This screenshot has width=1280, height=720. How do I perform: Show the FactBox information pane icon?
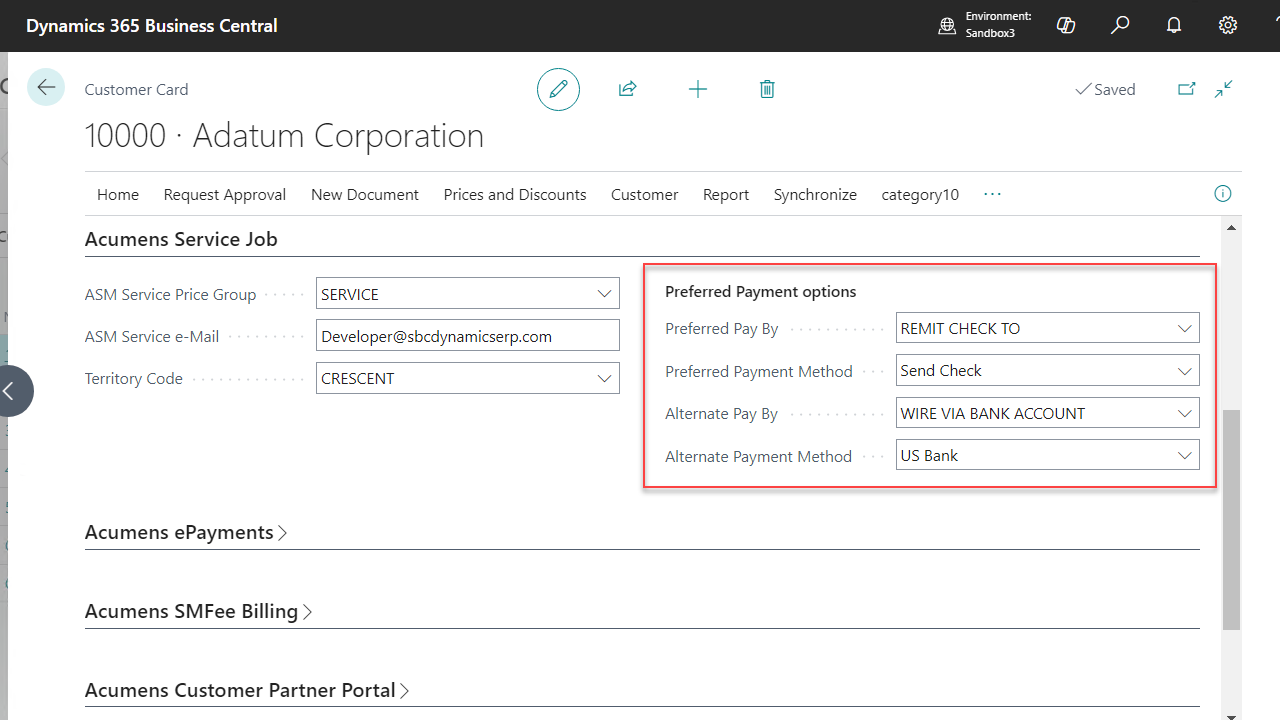tap(1222, 194)
